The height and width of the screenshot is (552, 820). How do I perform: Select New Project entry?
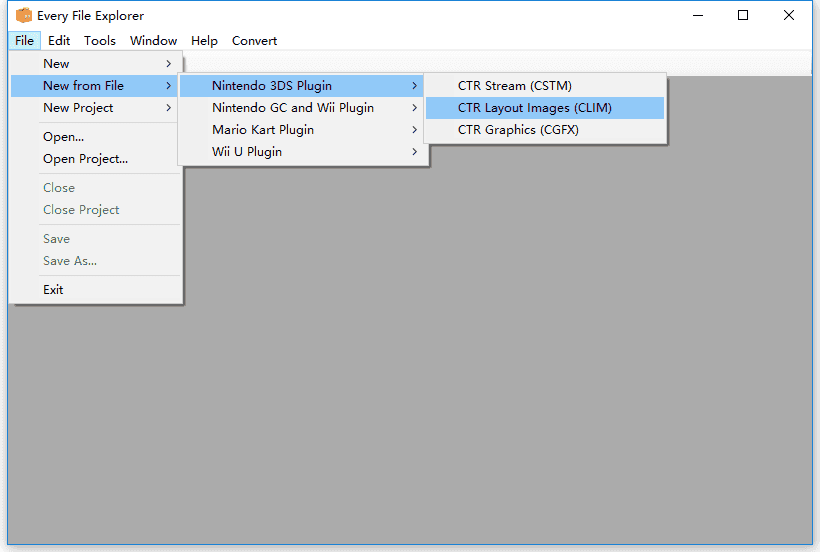pyautogui.click(x=96, y=108)
